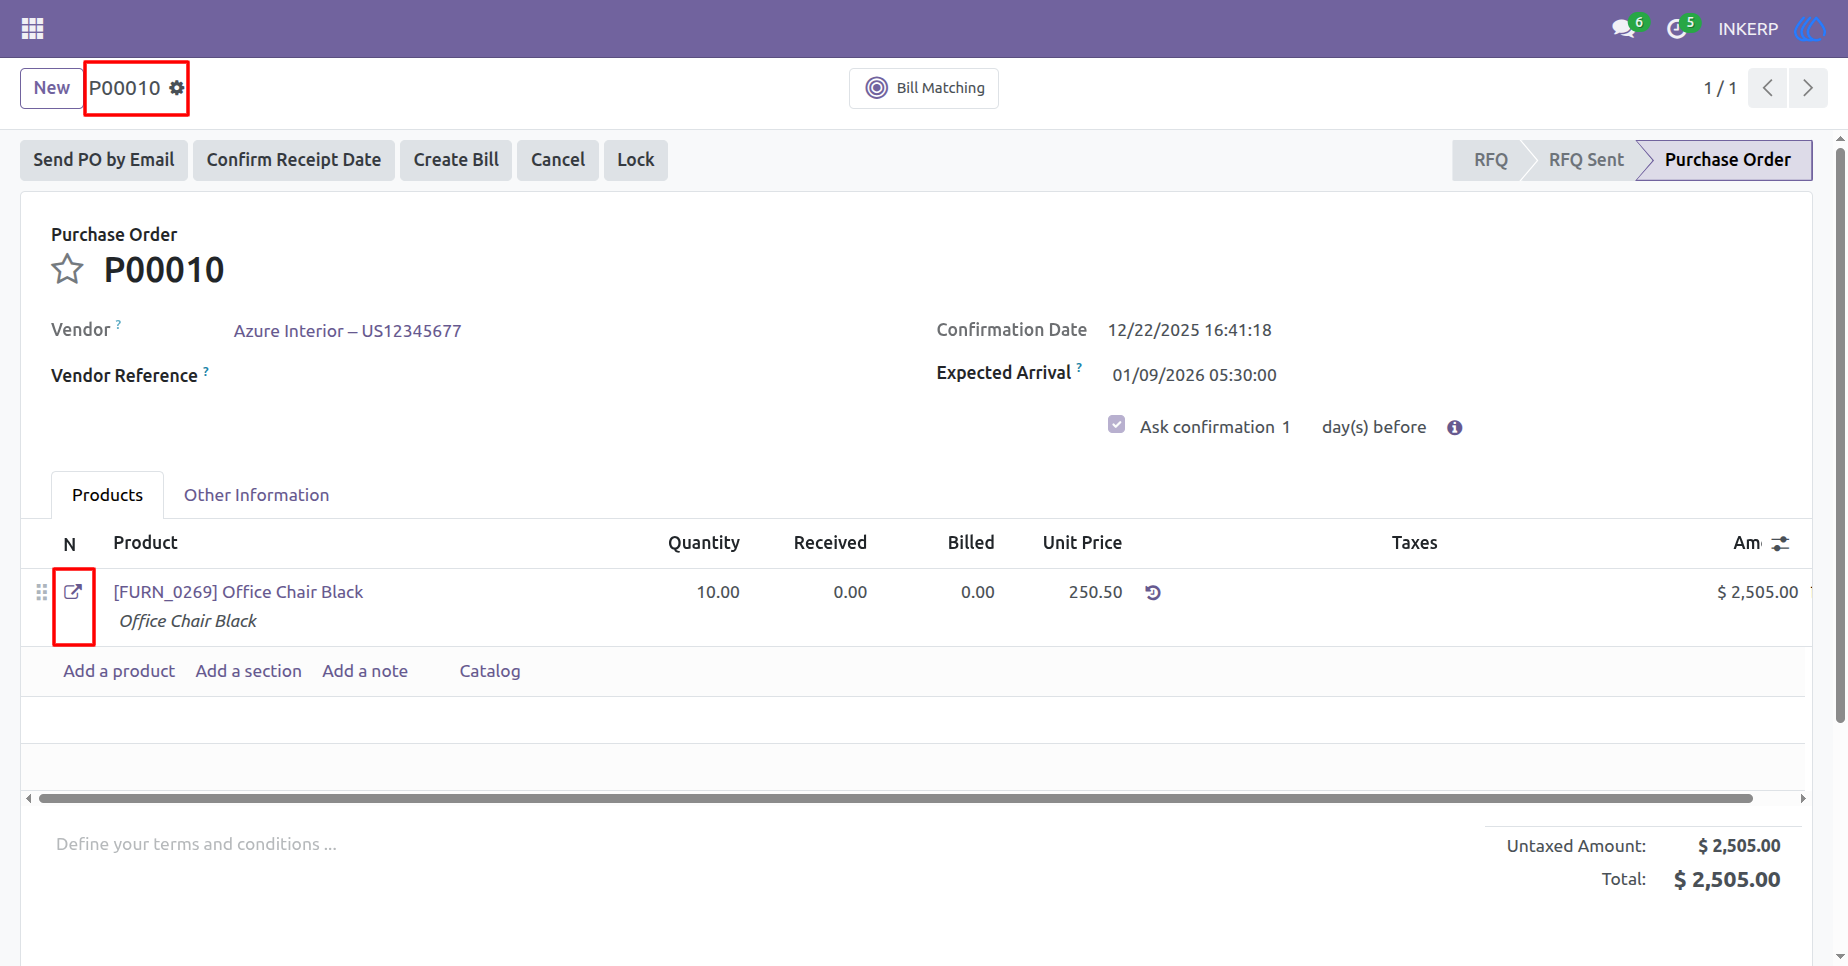Click the horizontal table scrollbar
The image size is (1848, 966).
(x=895, y=798)
